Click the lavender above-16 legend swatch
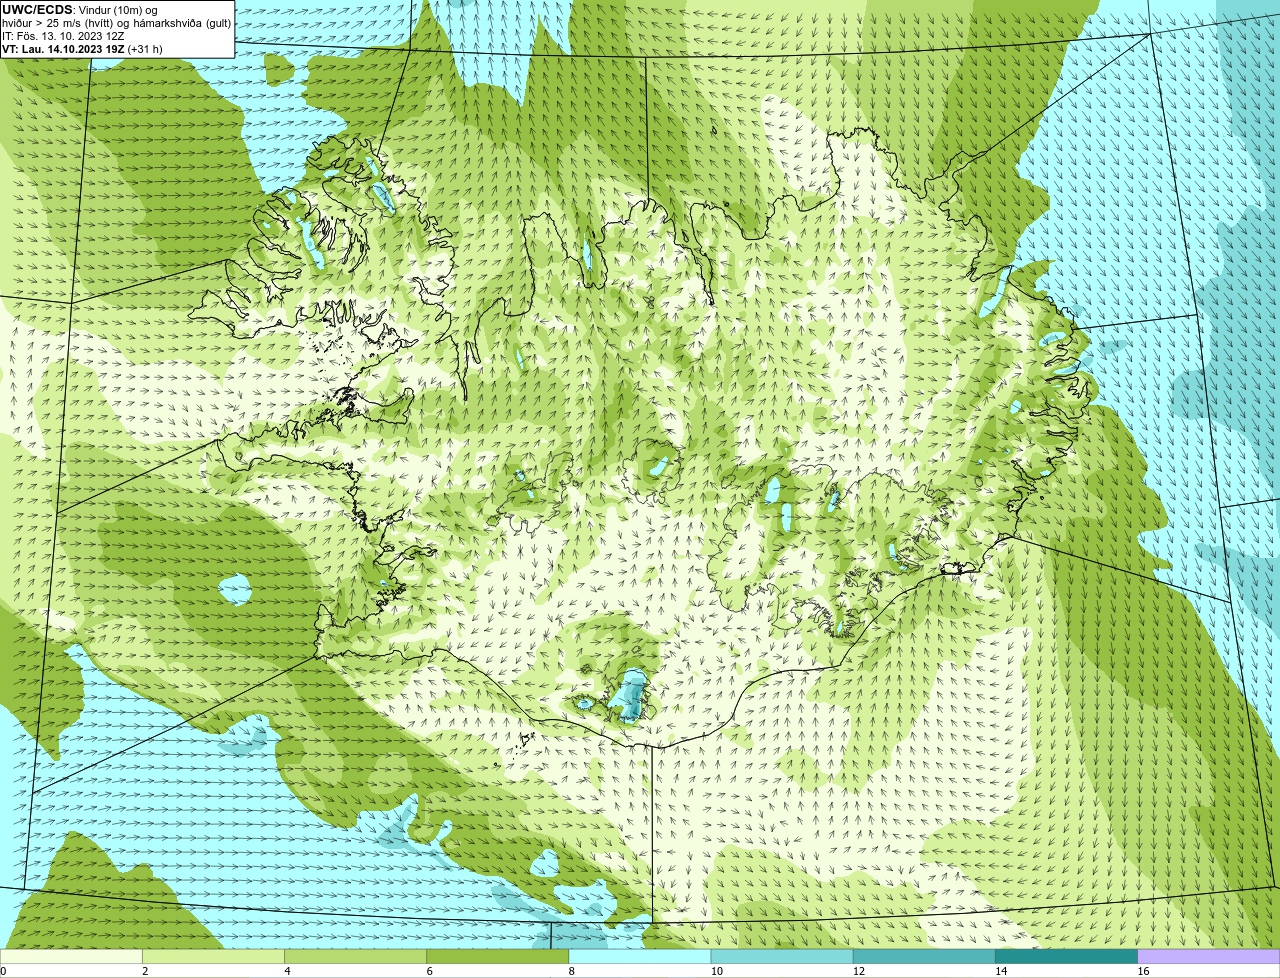The image size is (1280, 978). [1209, 957]
